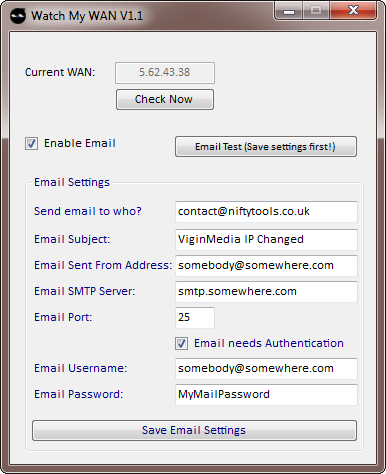The width and height of the screenshot is (386, 474).
Task: Click the Email Settings group title
Action: pyautogui.click(x=72, y=182)
